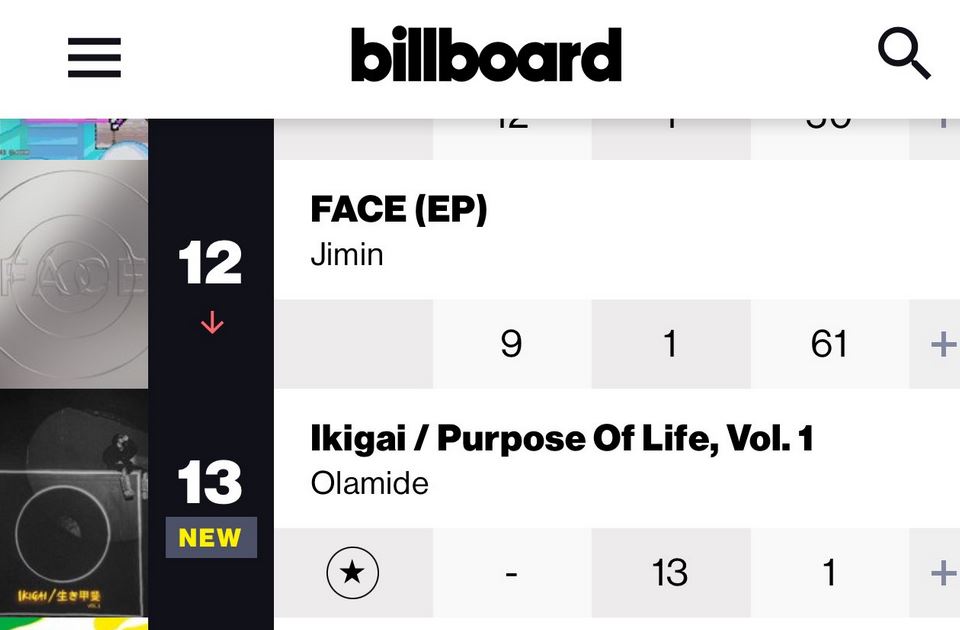This screenshot has height=630, width=960.
Task: Expand the FACE (EP) entry plus button
Action: (x=941, y=345)
